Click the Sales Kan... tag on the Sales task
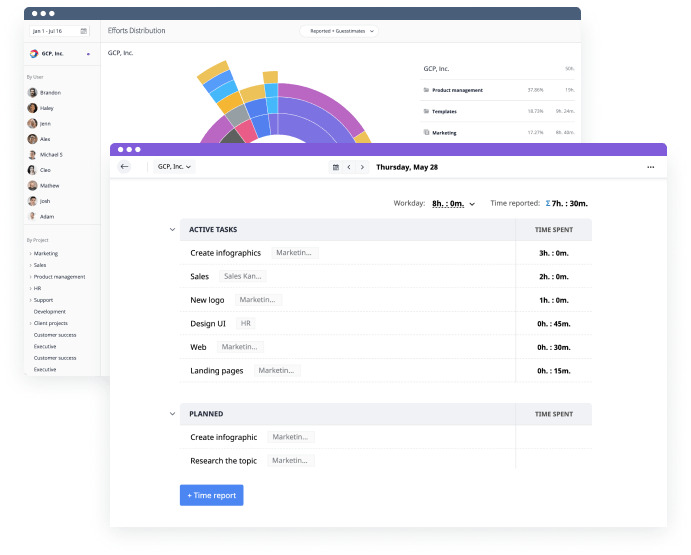This screenshot has height=555, width=691. (242, 276)
